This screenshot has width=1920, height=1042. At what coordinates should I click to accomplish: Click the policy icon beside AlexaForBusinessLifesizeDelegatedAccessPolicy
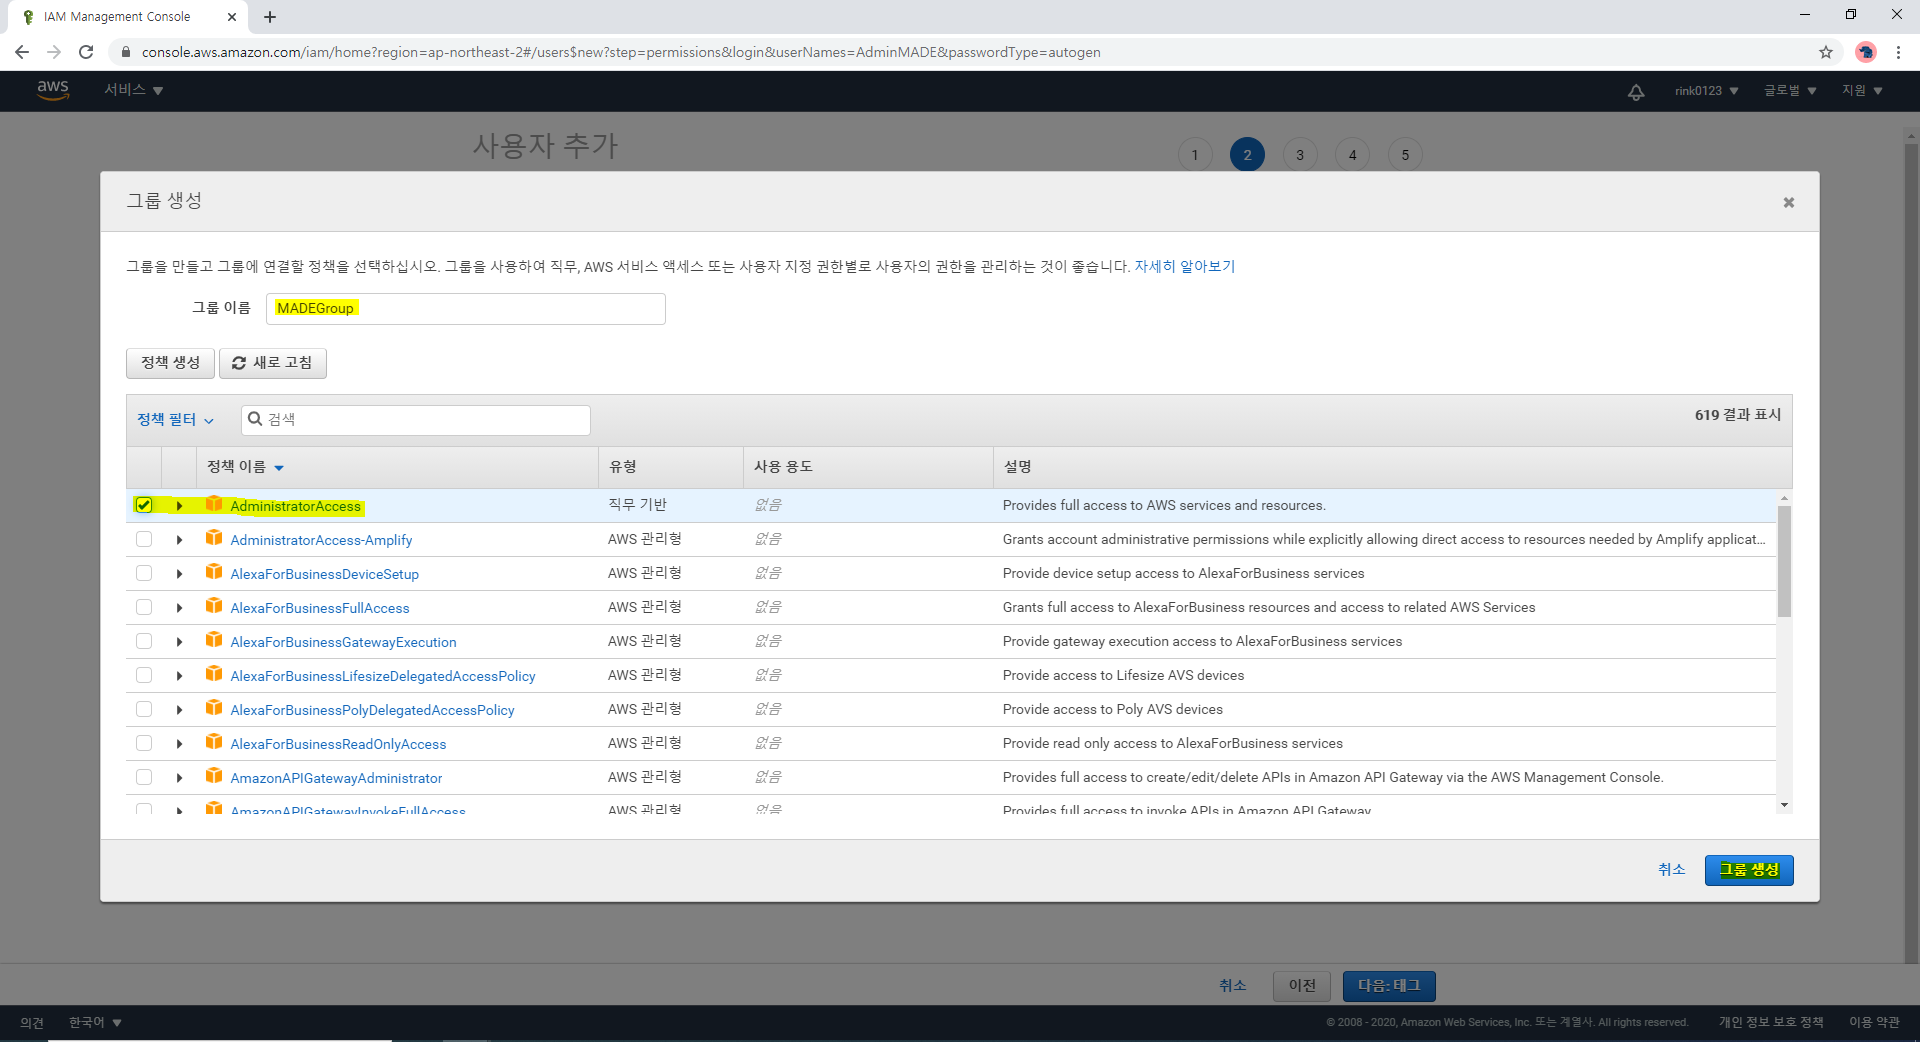click(214, 674)
